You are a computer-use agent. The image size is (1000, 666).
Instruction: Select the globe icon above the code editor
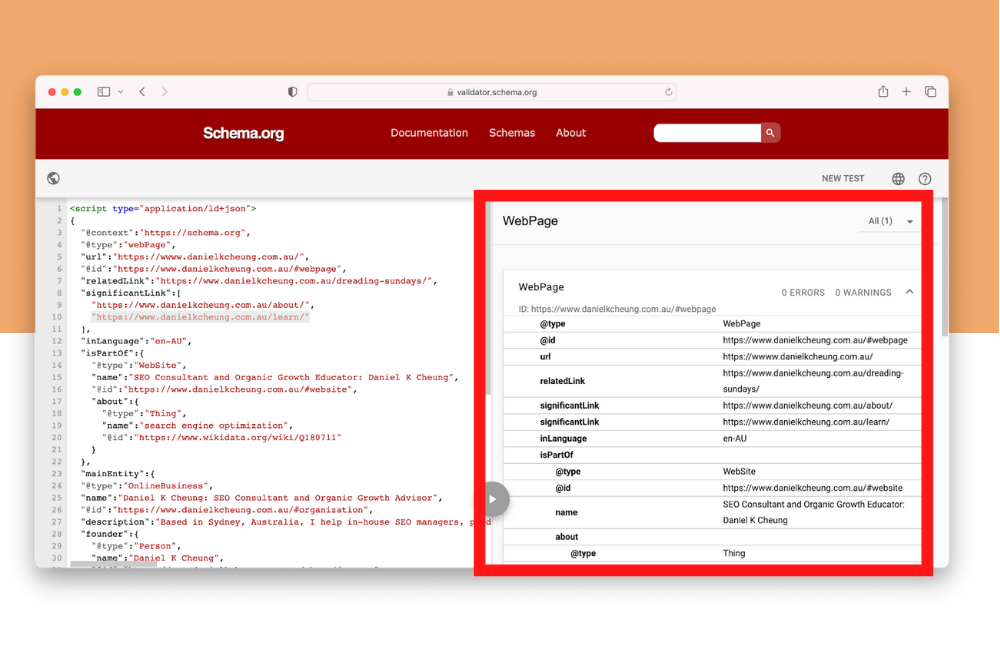[x=53, y=178]
